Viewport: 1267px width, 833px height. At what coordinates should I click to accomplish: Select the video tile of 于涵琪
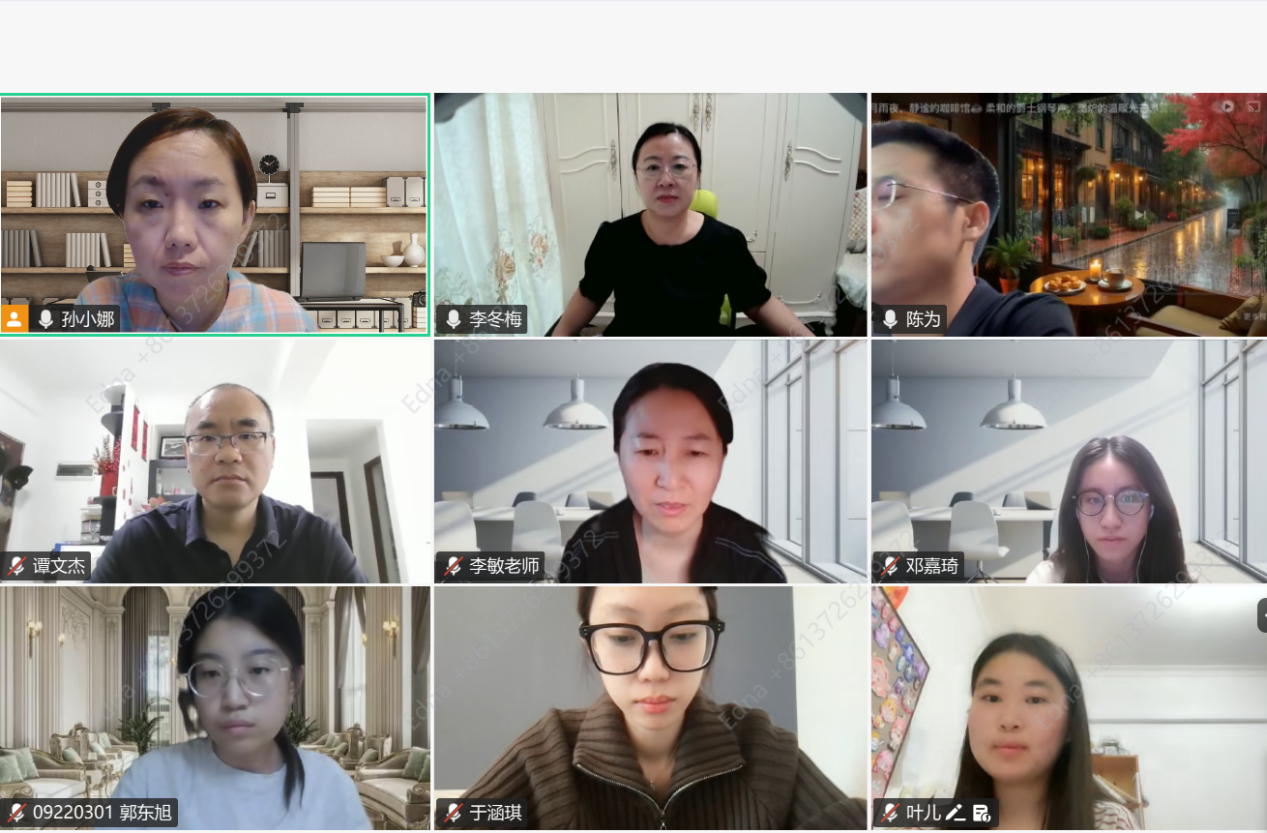pyautogui.click(x=651, y=707)
